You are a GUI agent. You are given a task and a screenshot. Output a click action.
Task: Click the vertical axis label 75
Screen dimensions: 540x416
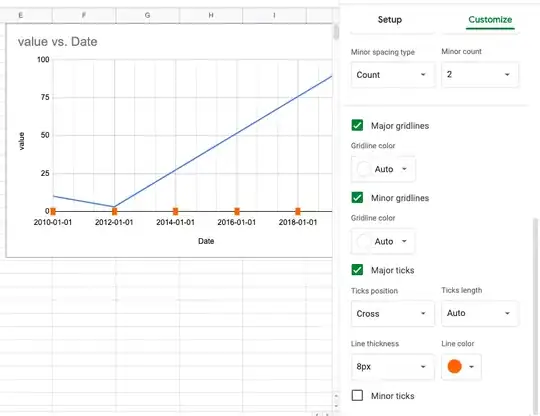pos(45,97)
